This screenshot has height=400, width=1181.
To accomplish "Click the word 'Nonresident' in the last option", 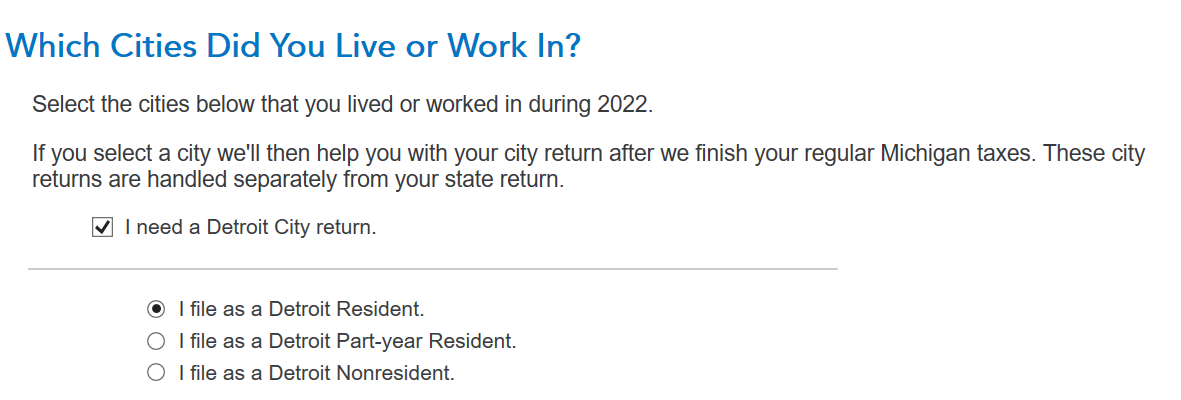I will tap(397, 373).
